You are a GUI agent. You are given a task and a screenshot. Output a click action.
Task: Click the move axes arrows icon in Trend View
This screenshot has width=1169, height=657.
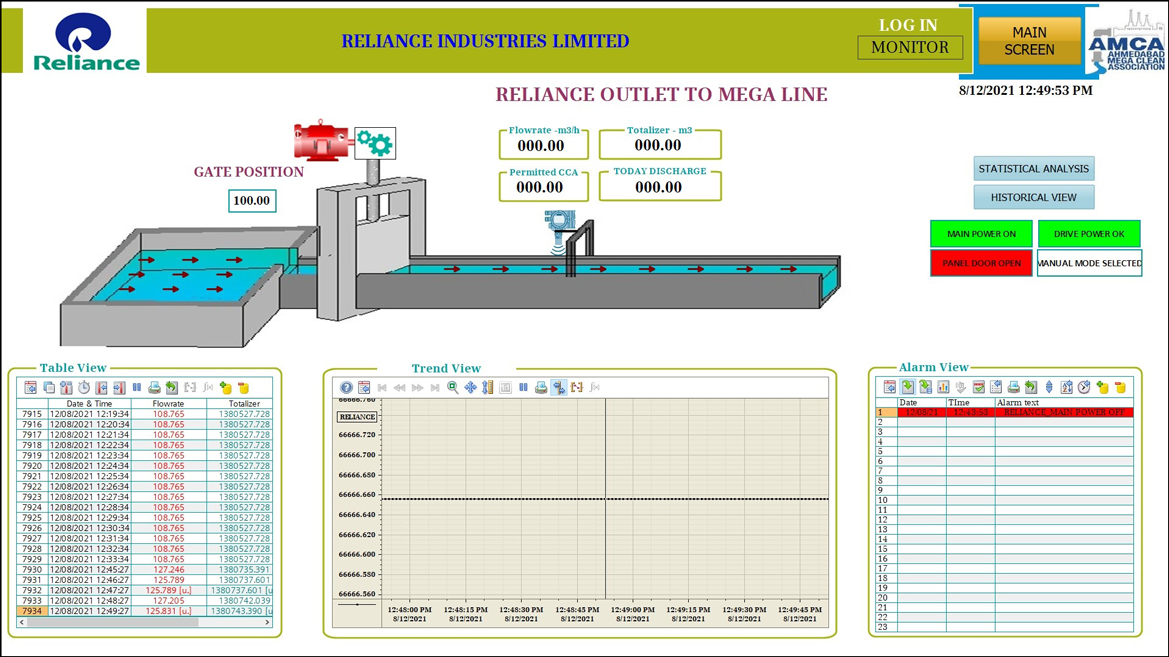point(470,388)
